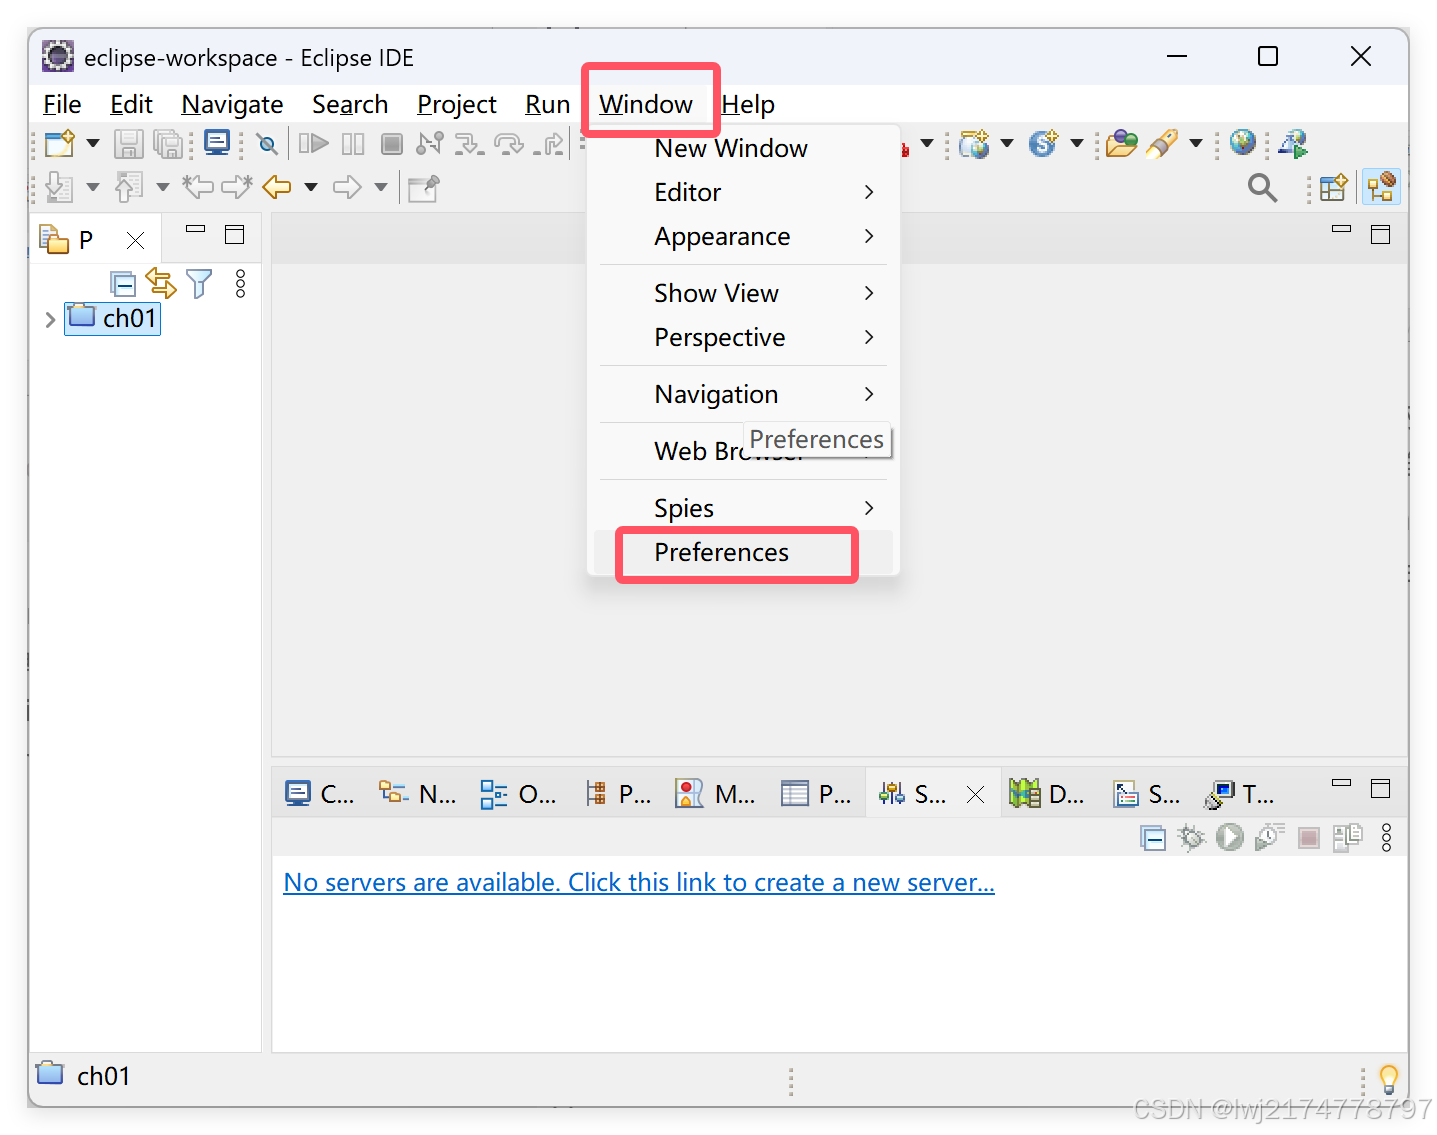Toggle the Pin Editor icon
This screenshot has width=1437, height=1135.
[x=423, y=187]
